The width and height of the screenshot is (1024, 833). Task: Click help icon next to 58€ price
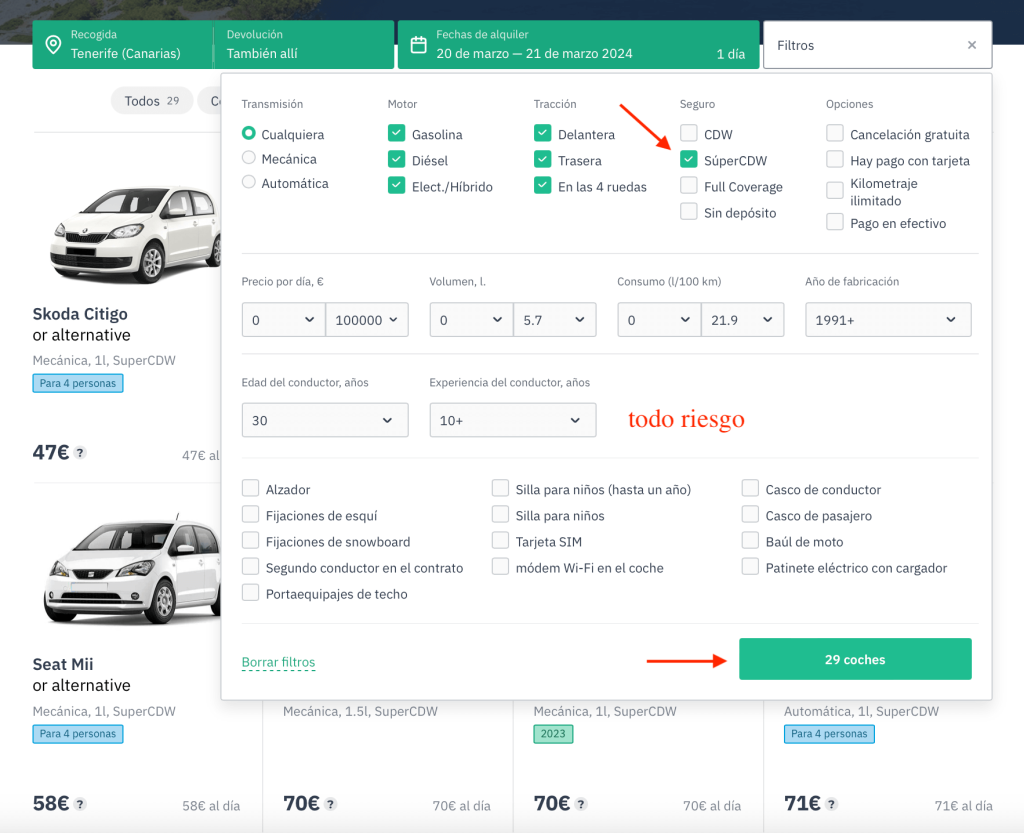[x=80, y=804]
